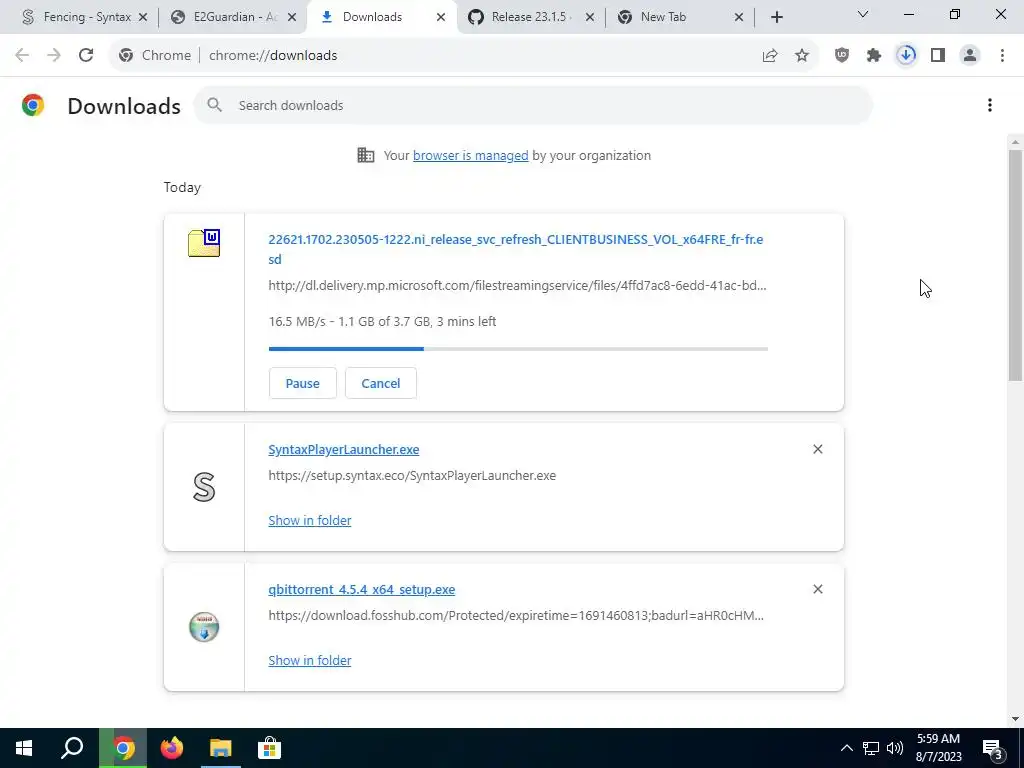Click the Forward navigation arrow
1024x768 pixels.
(54, 56)
